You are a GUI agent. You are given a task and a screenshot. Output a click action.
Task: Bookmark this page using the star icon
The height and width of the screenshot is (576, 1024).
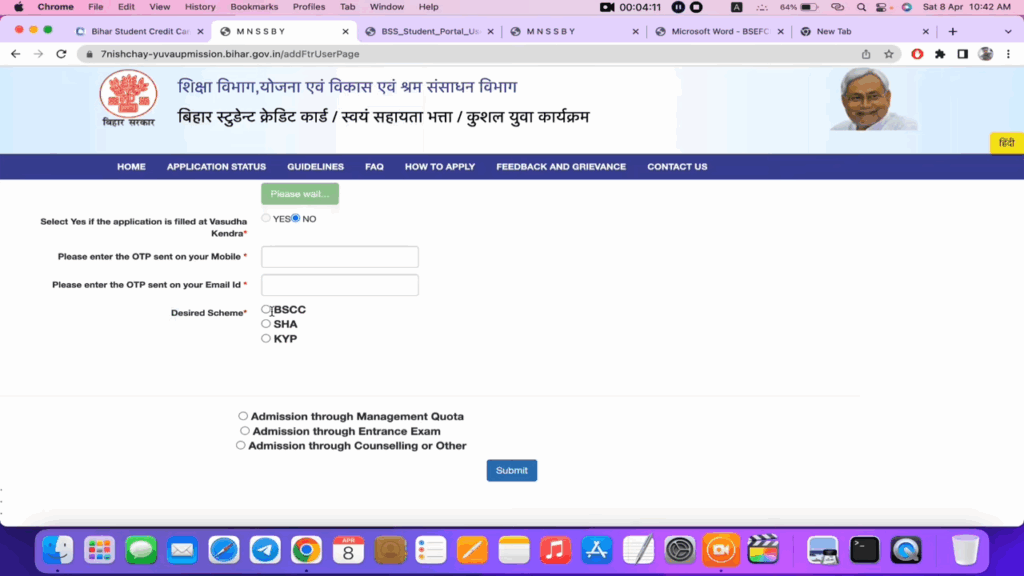(888, 54)
